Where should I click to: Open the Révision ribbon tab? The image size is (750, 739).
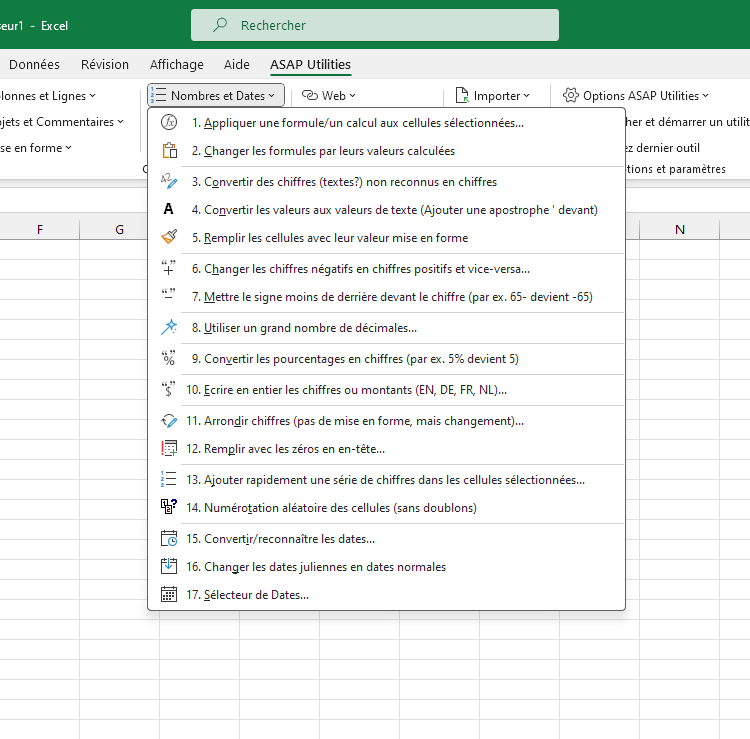point(105,64)
